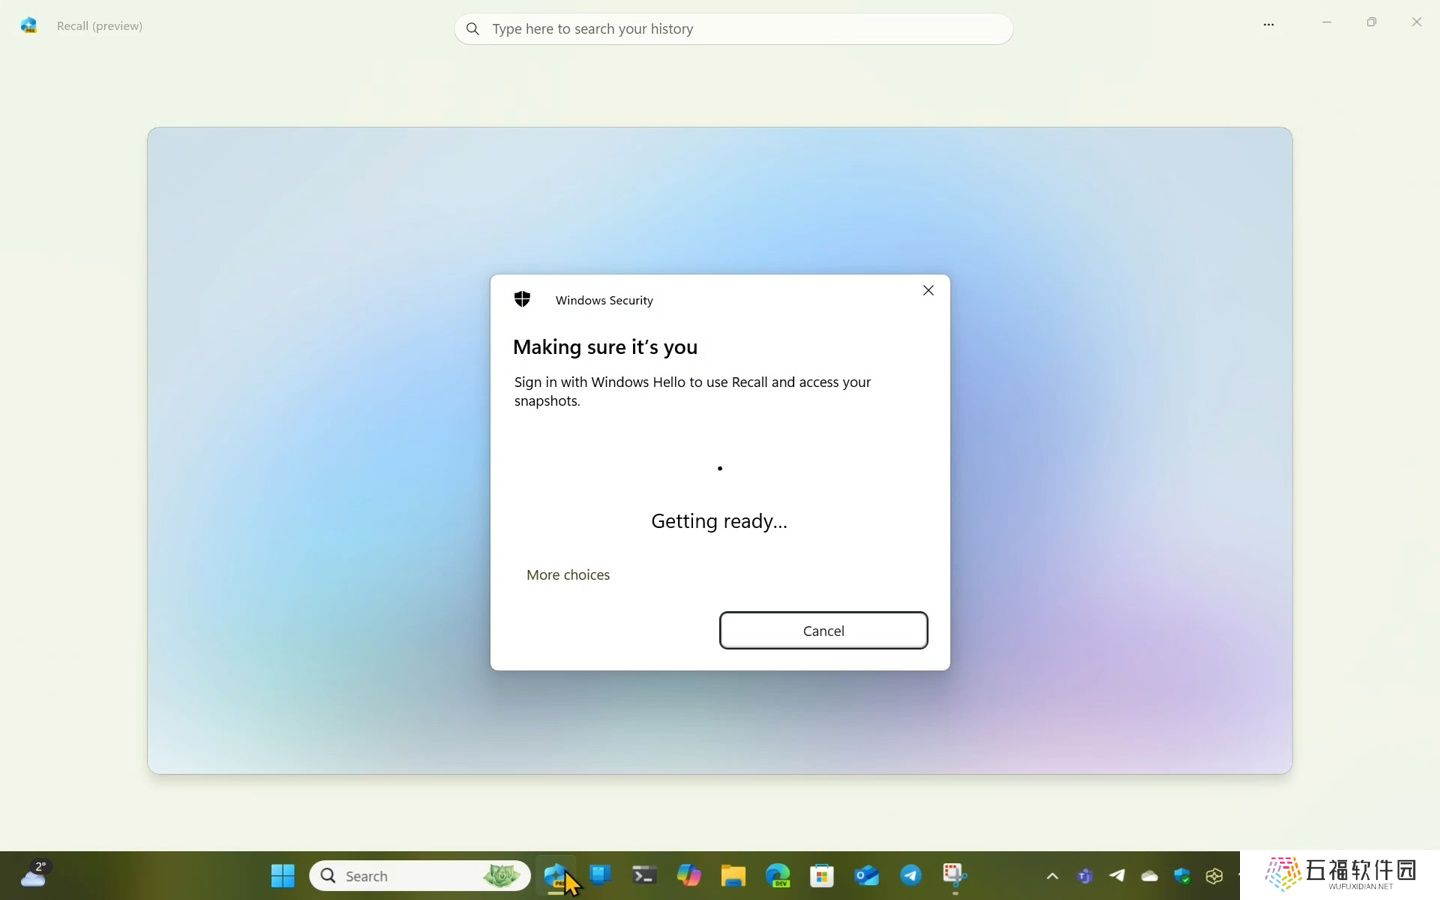Open Recall from the taskbar
Viewport: 1440px width, 900px height.
[556, 876]
